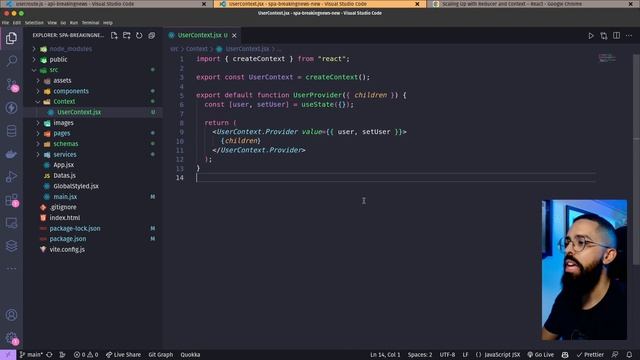Image resolution: width=640 pixels, height=360 pixels.
Task: Open main.jsx file in Explorer
Action: [x=65, y=197]
